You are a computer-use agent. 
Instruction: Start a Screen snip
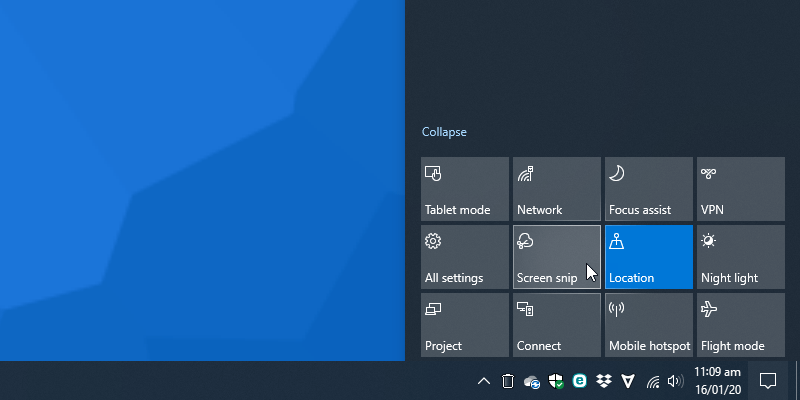click(557, 256)
